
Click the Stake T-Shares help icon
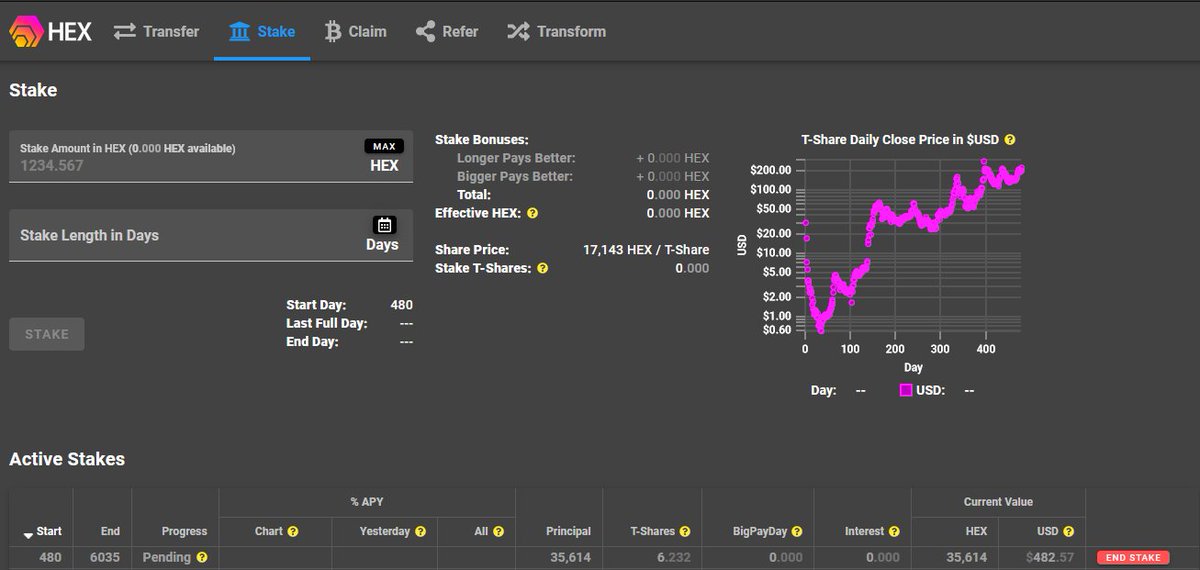click(x=542, y=268)
